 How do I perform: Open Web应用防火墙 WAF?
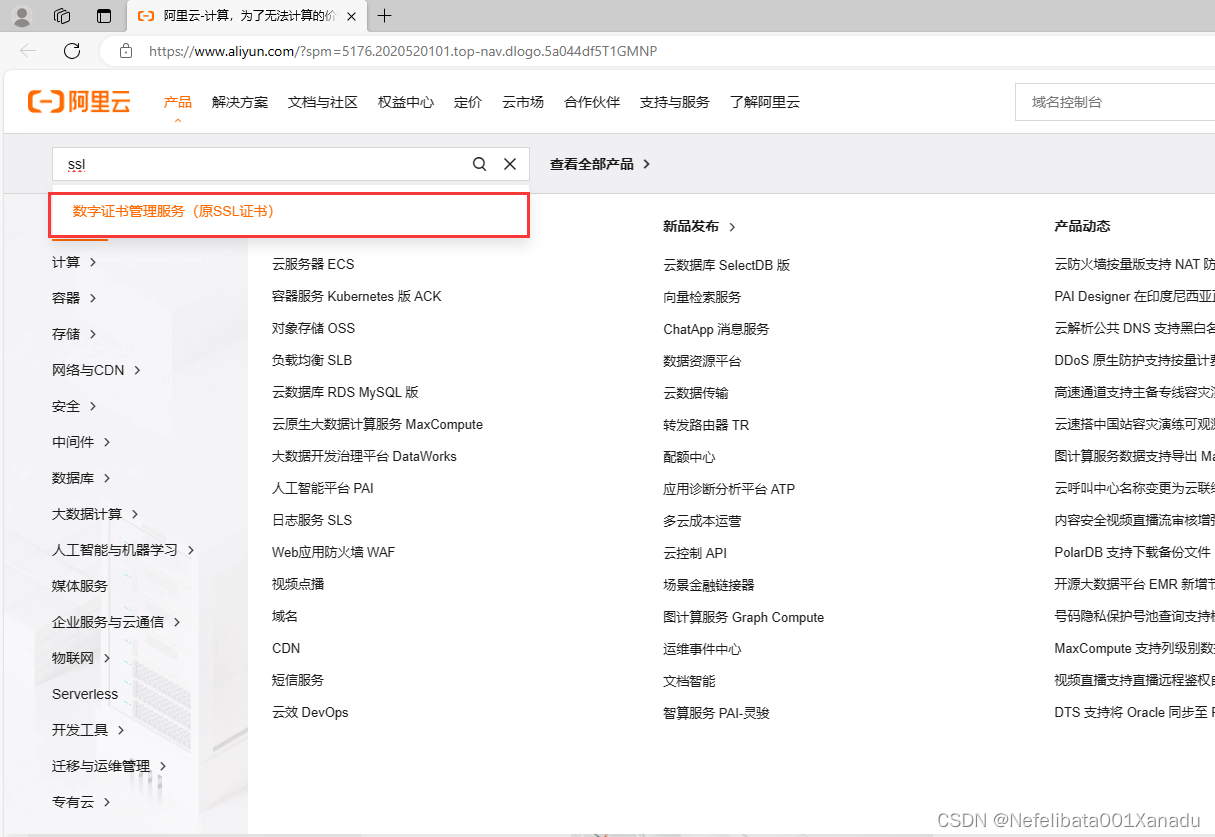[333, 552]
